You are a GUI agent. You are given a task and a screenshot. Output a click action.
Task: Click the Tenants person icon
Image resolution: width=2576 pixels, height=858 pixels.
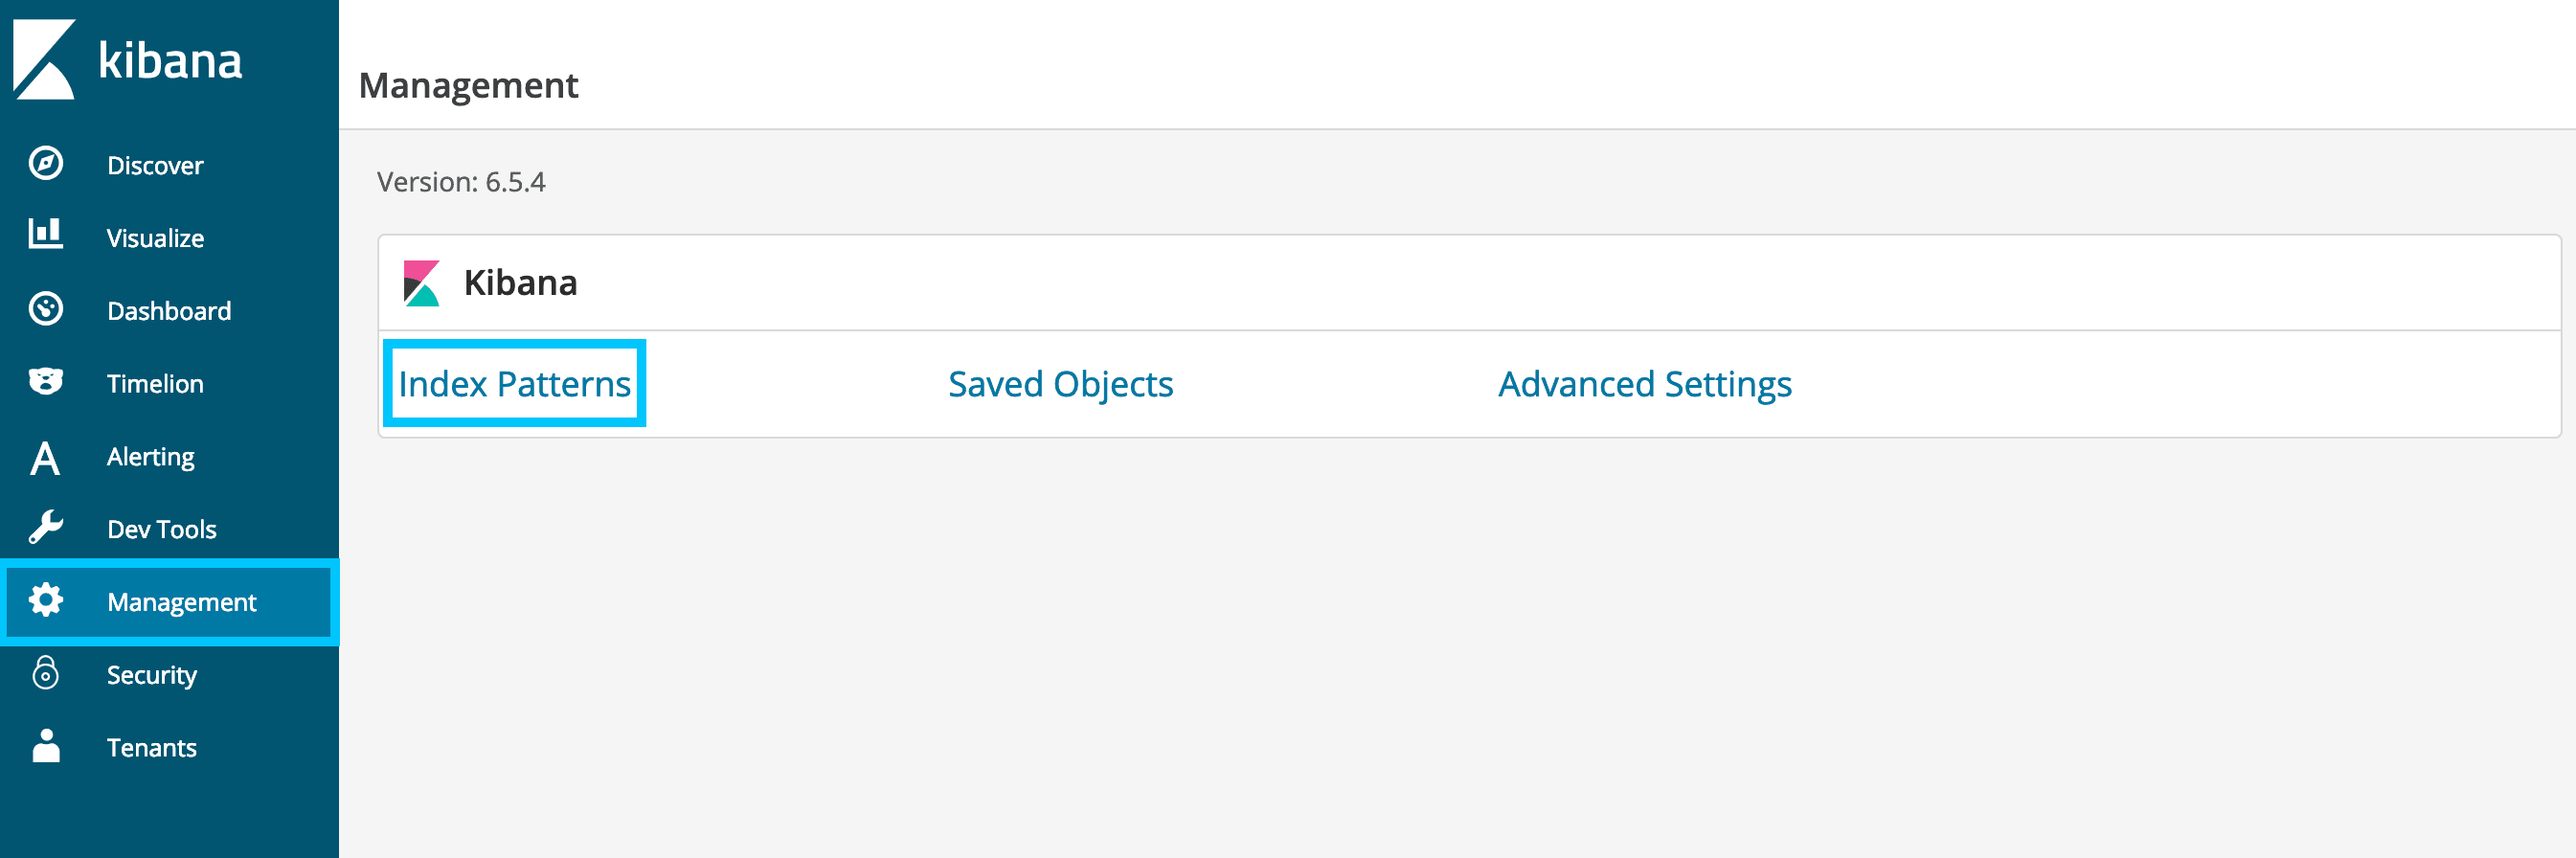46,746
